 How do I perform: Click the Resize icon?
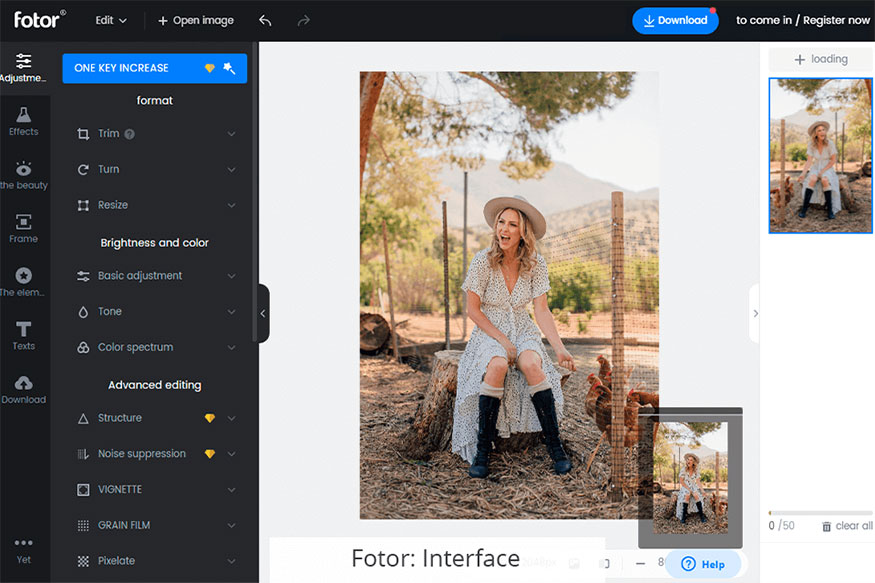coord(83,205)
